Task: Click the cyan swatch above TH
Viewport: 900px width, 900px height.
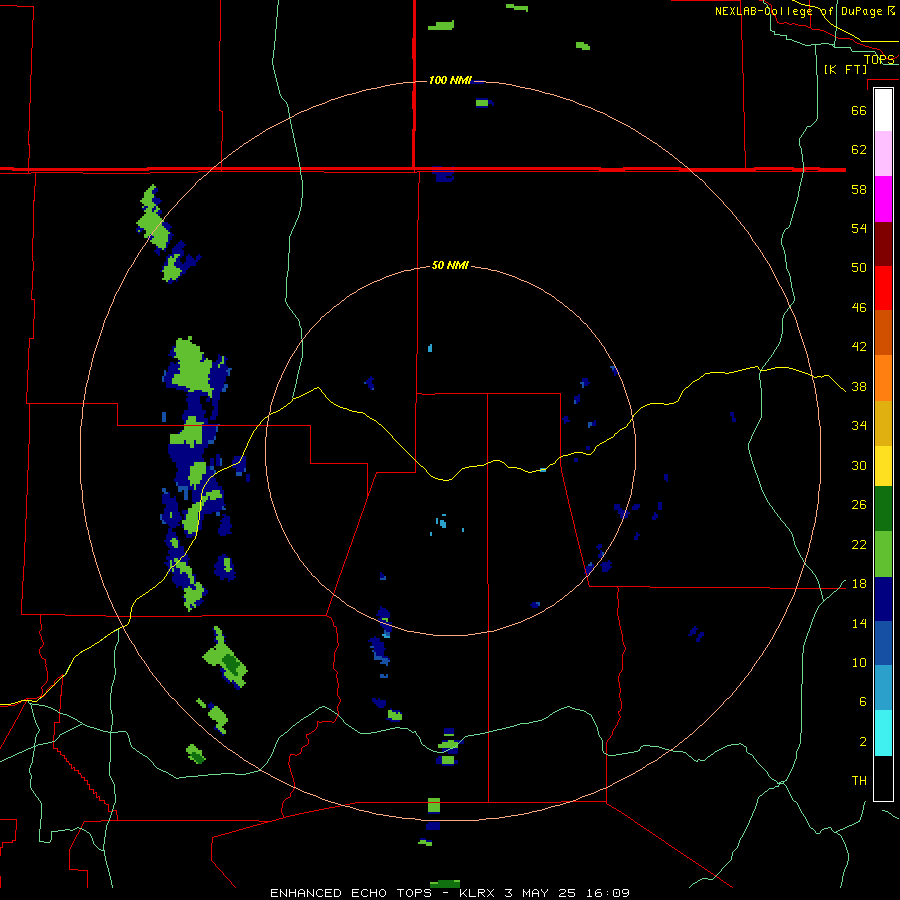Action: tap(883, 733)
